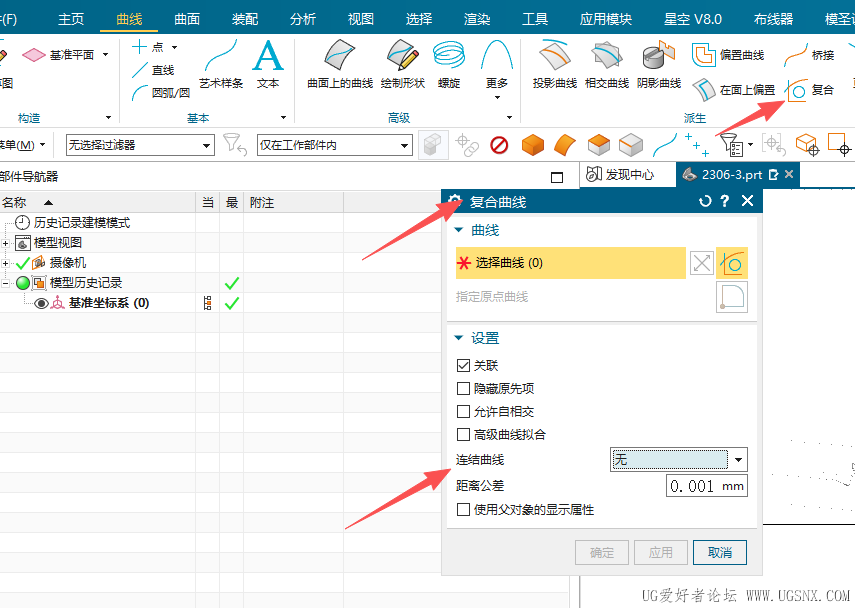Select the 直线 line tool

coord(153,70)
